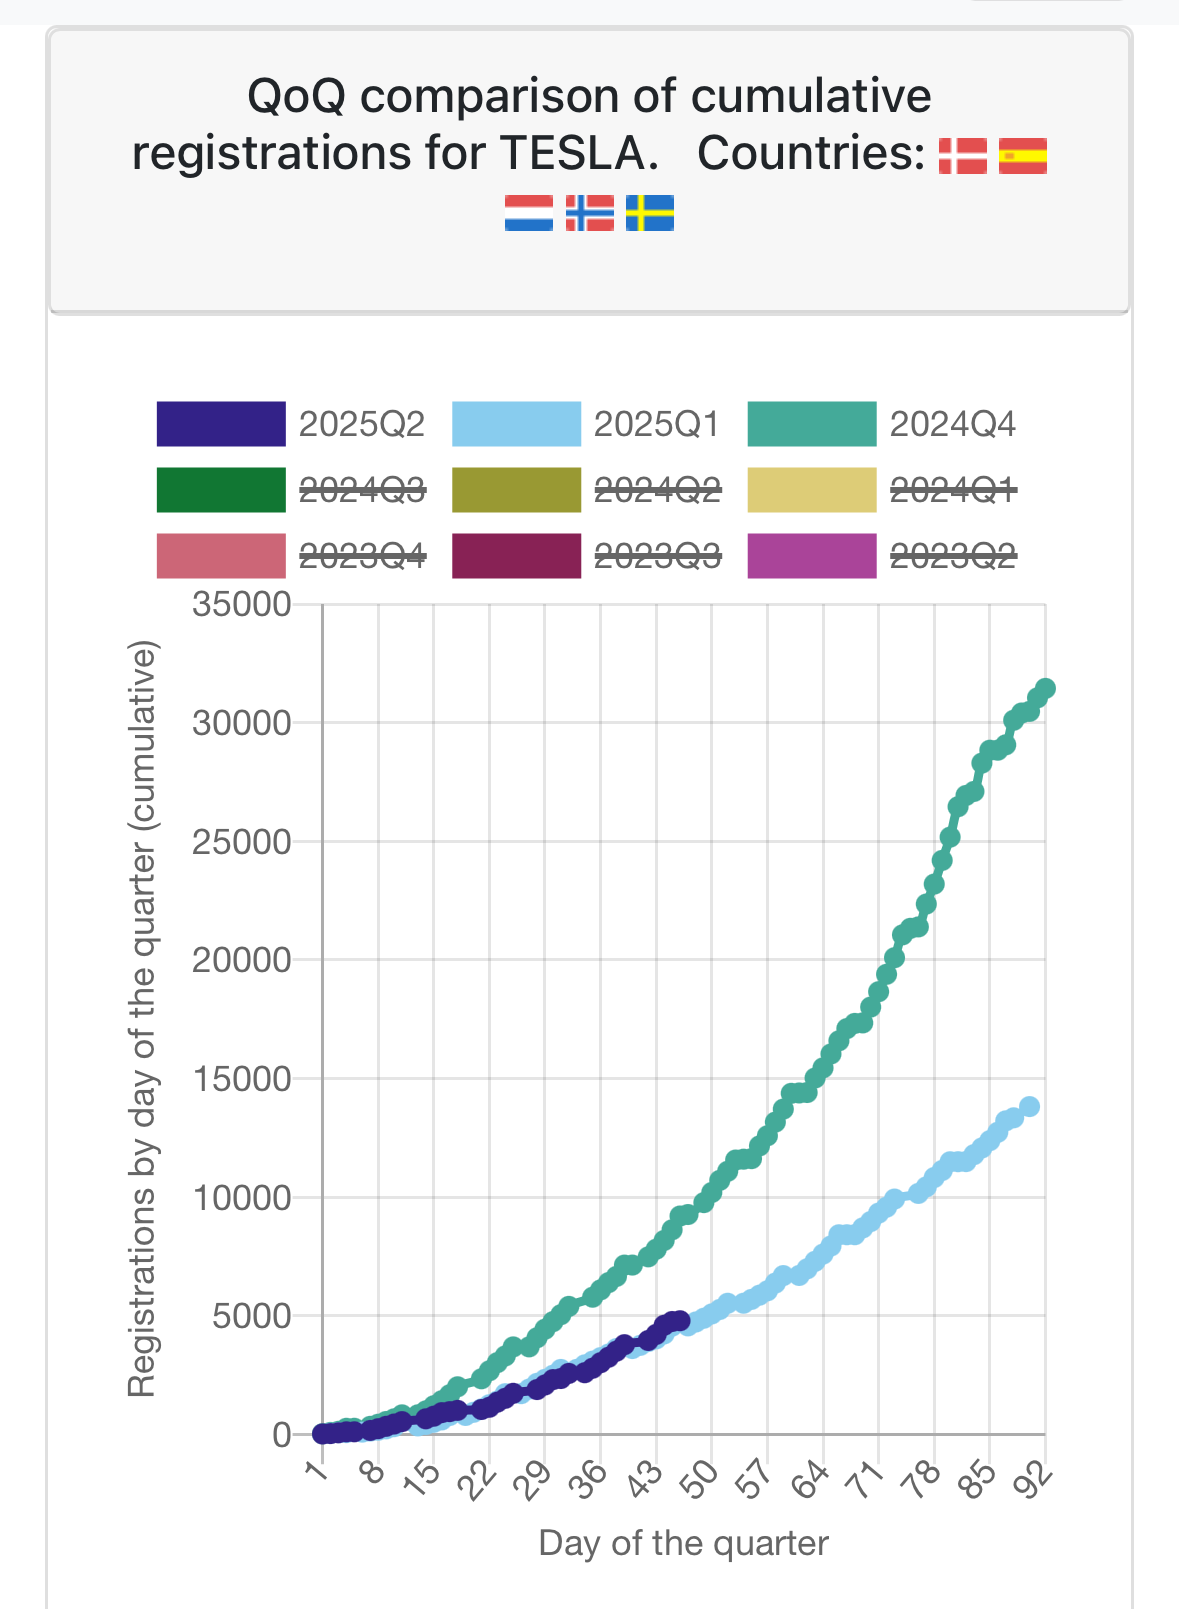
Task: Show the 2024Q1 legend series
Action: pos(882,490)
